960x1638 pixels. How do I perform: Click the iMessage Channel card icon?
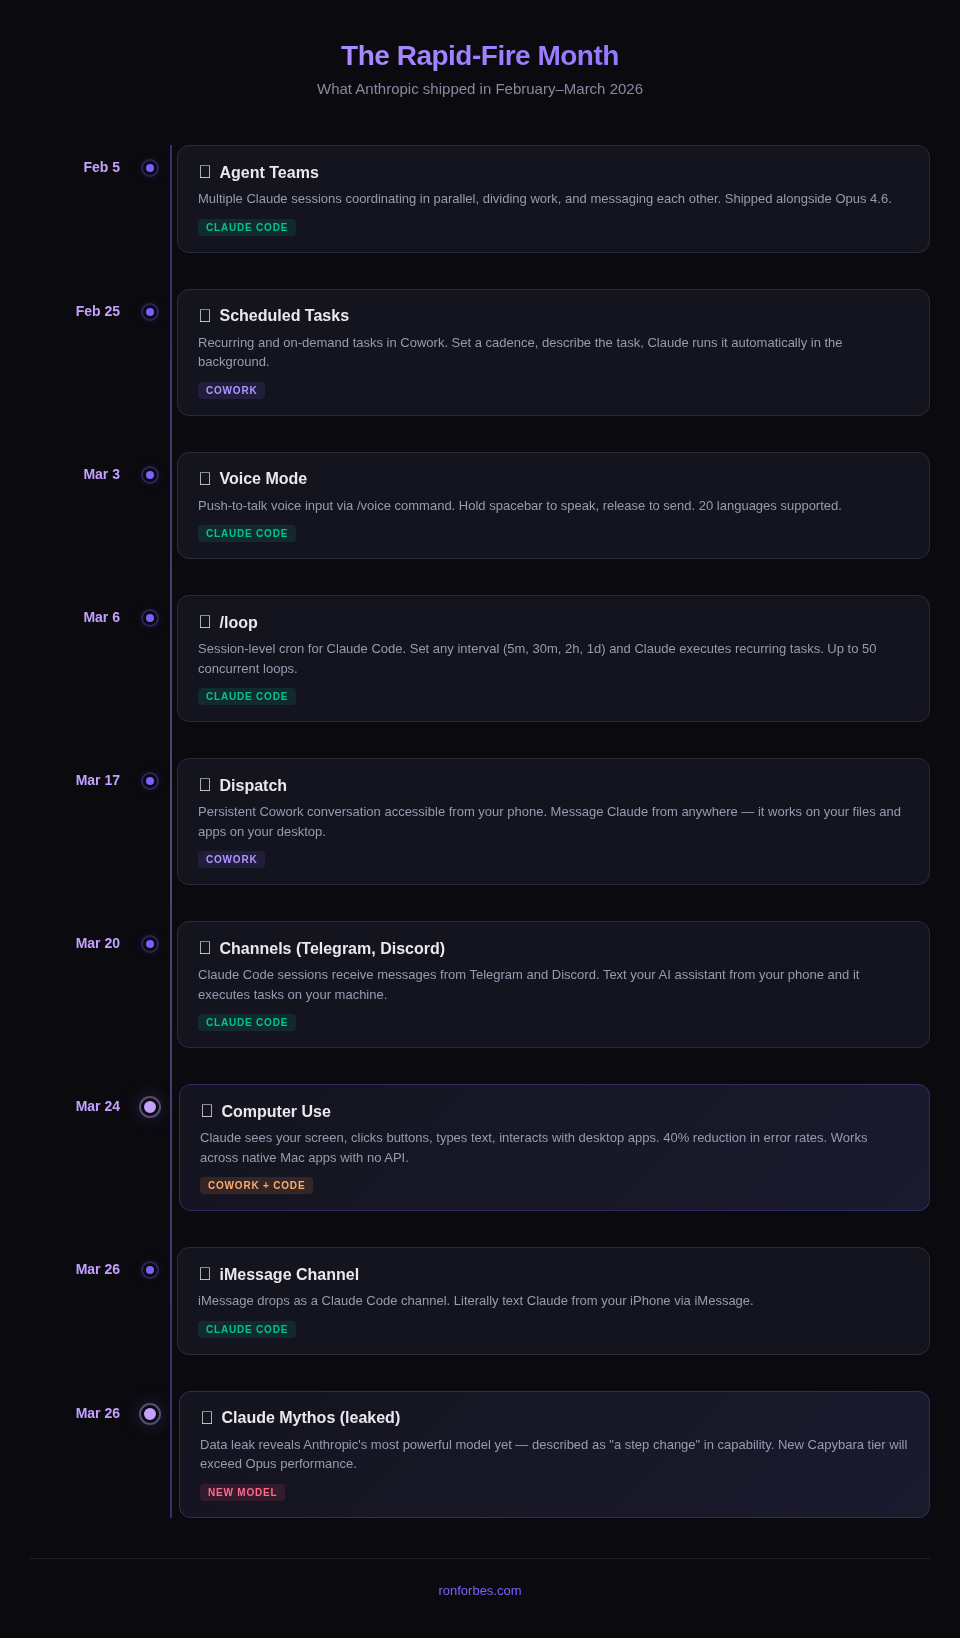coord(205,1274)
